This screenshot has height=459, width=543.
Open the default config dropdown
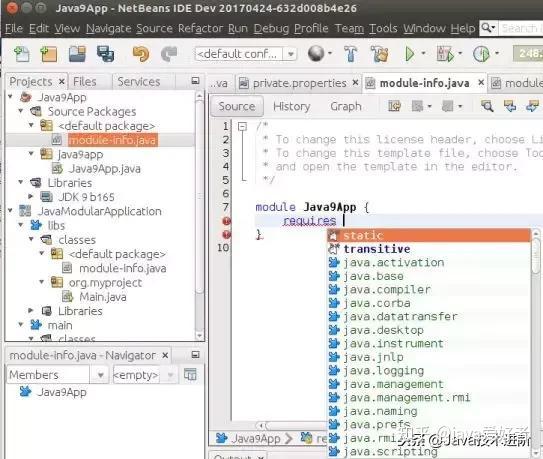coord(291,54)
